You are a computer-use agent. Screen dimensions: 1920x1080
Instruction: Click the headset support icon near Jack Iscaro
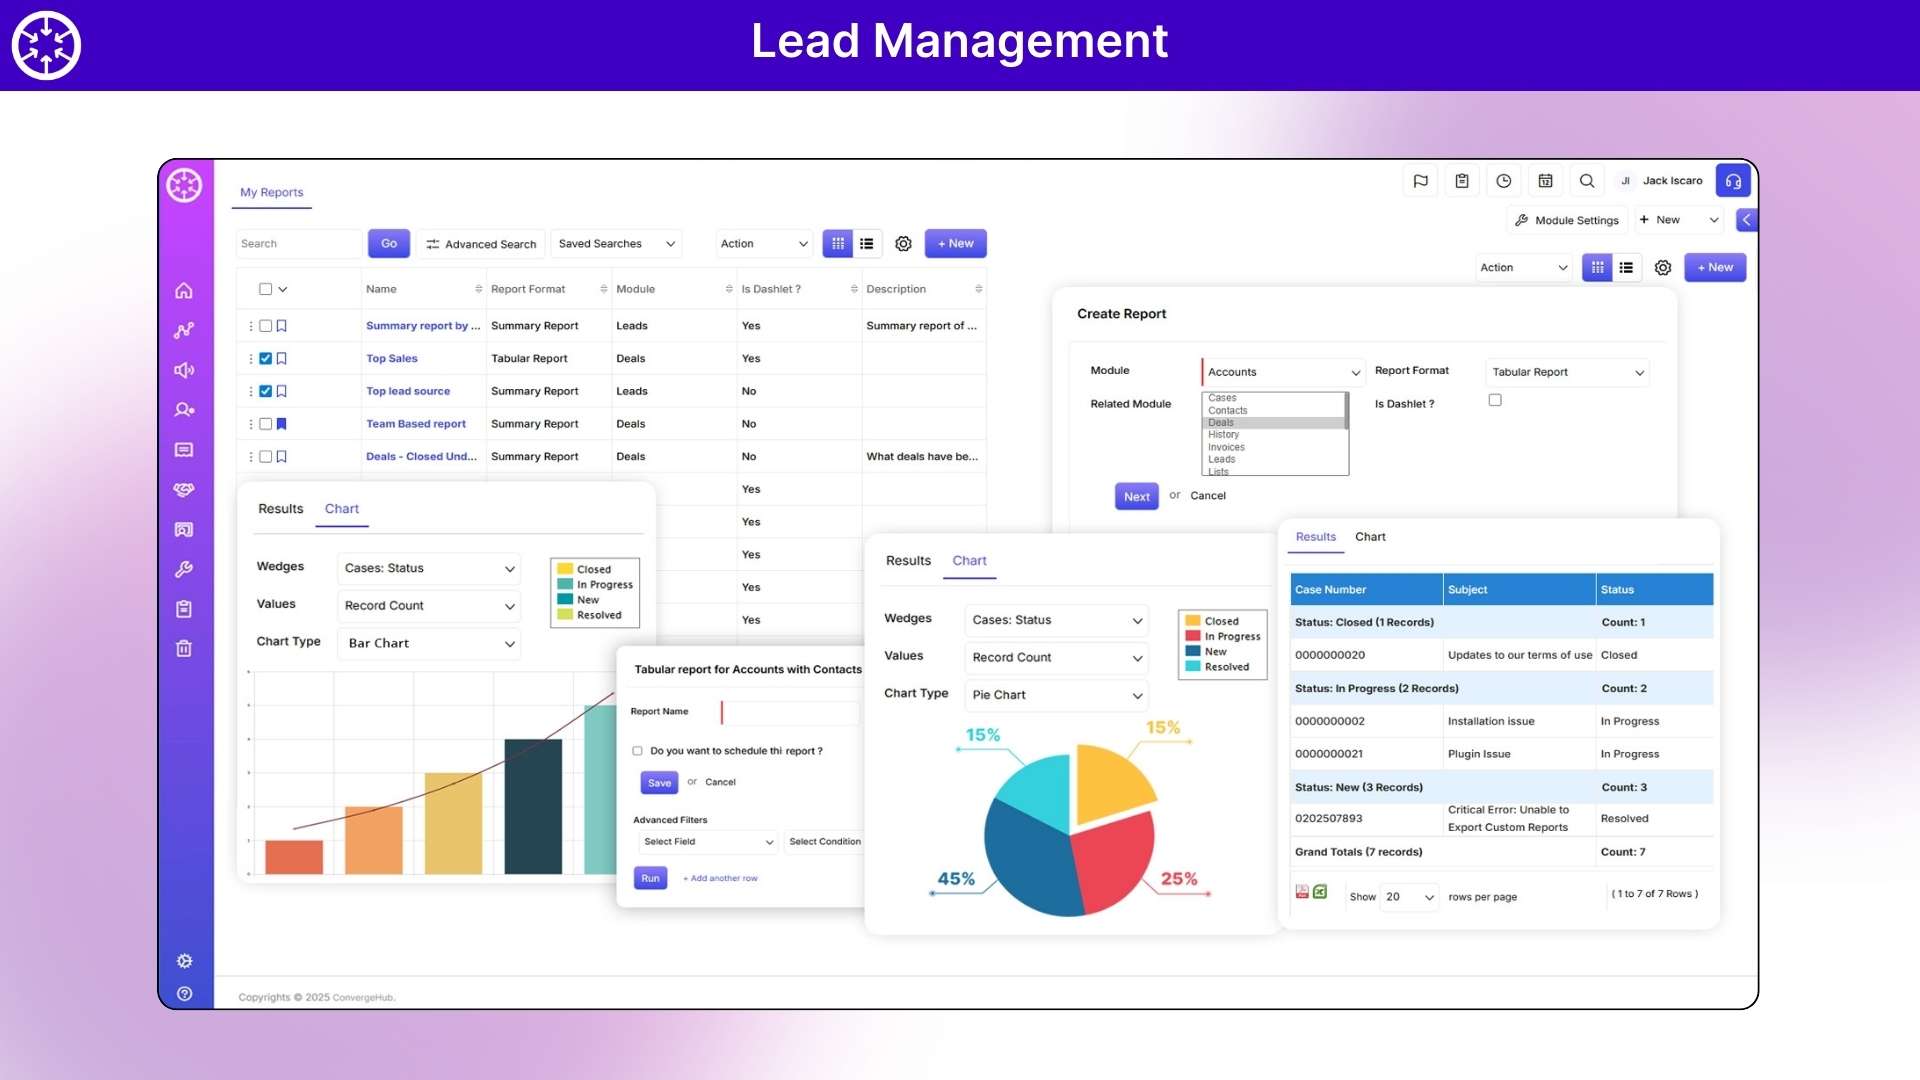(1734, 181)
